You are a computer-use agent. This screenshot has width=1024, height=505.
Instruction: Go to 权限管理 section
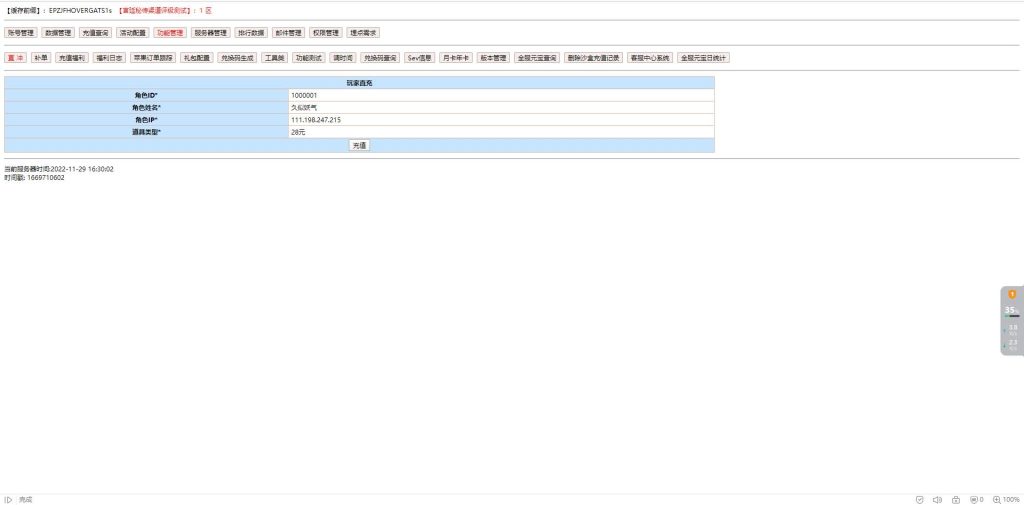325,33
